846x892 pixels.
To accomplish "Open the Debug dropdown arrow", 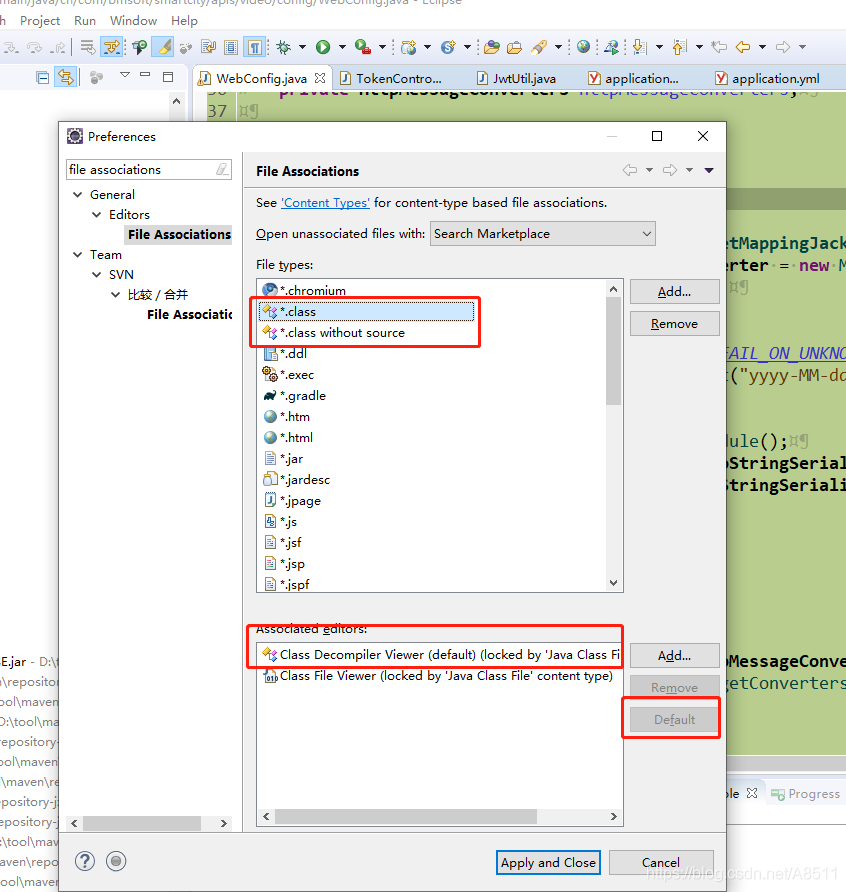I will coord(302,47).
